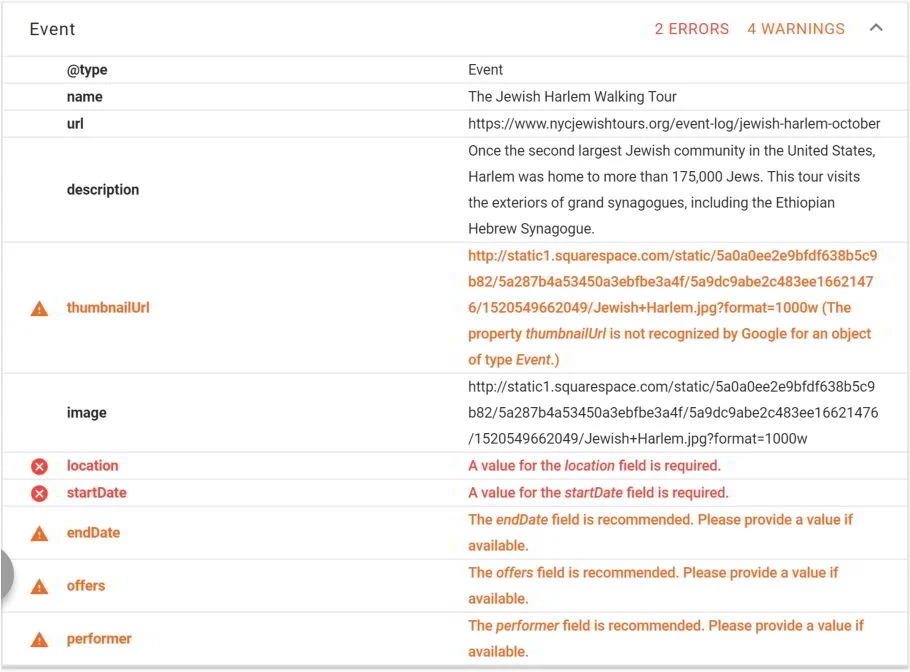Image resolution: width=910 pixels, height=672 pixels.
Task: Click the warning icon beside offers
Action: pyautogui.click(x=39, y=586)
